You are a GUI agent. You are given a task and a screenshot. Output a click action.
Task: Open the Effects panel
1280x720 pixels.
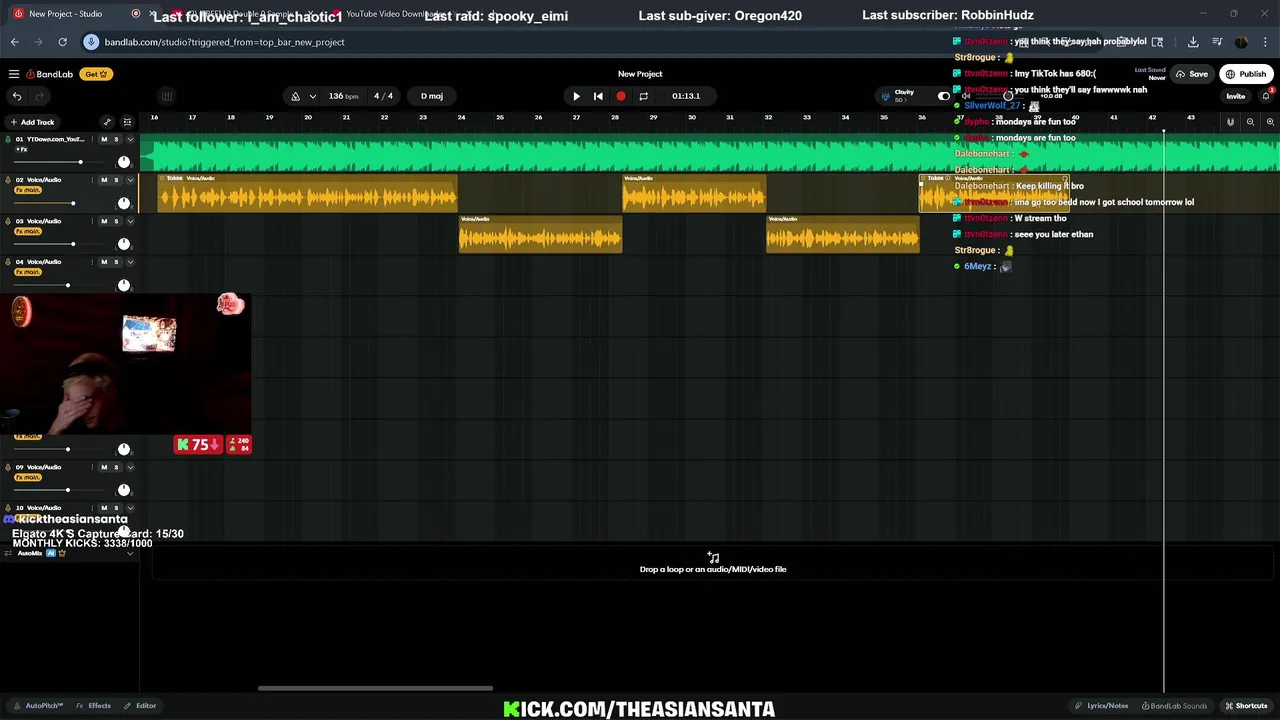pyautogui.click(x=93, y=706)
